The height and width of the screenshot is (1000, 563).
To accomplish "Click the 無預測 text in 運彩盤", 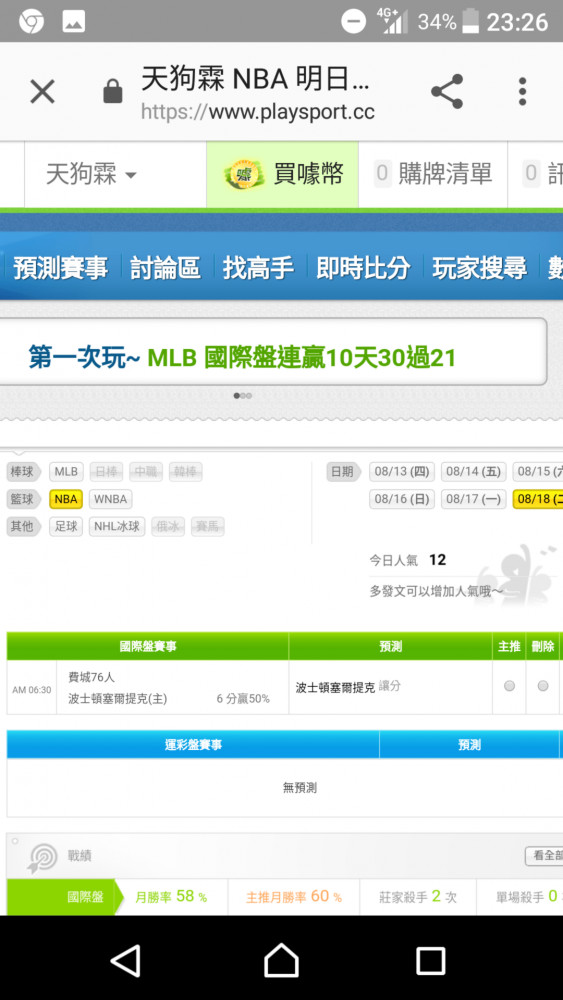I will point(300,788).
